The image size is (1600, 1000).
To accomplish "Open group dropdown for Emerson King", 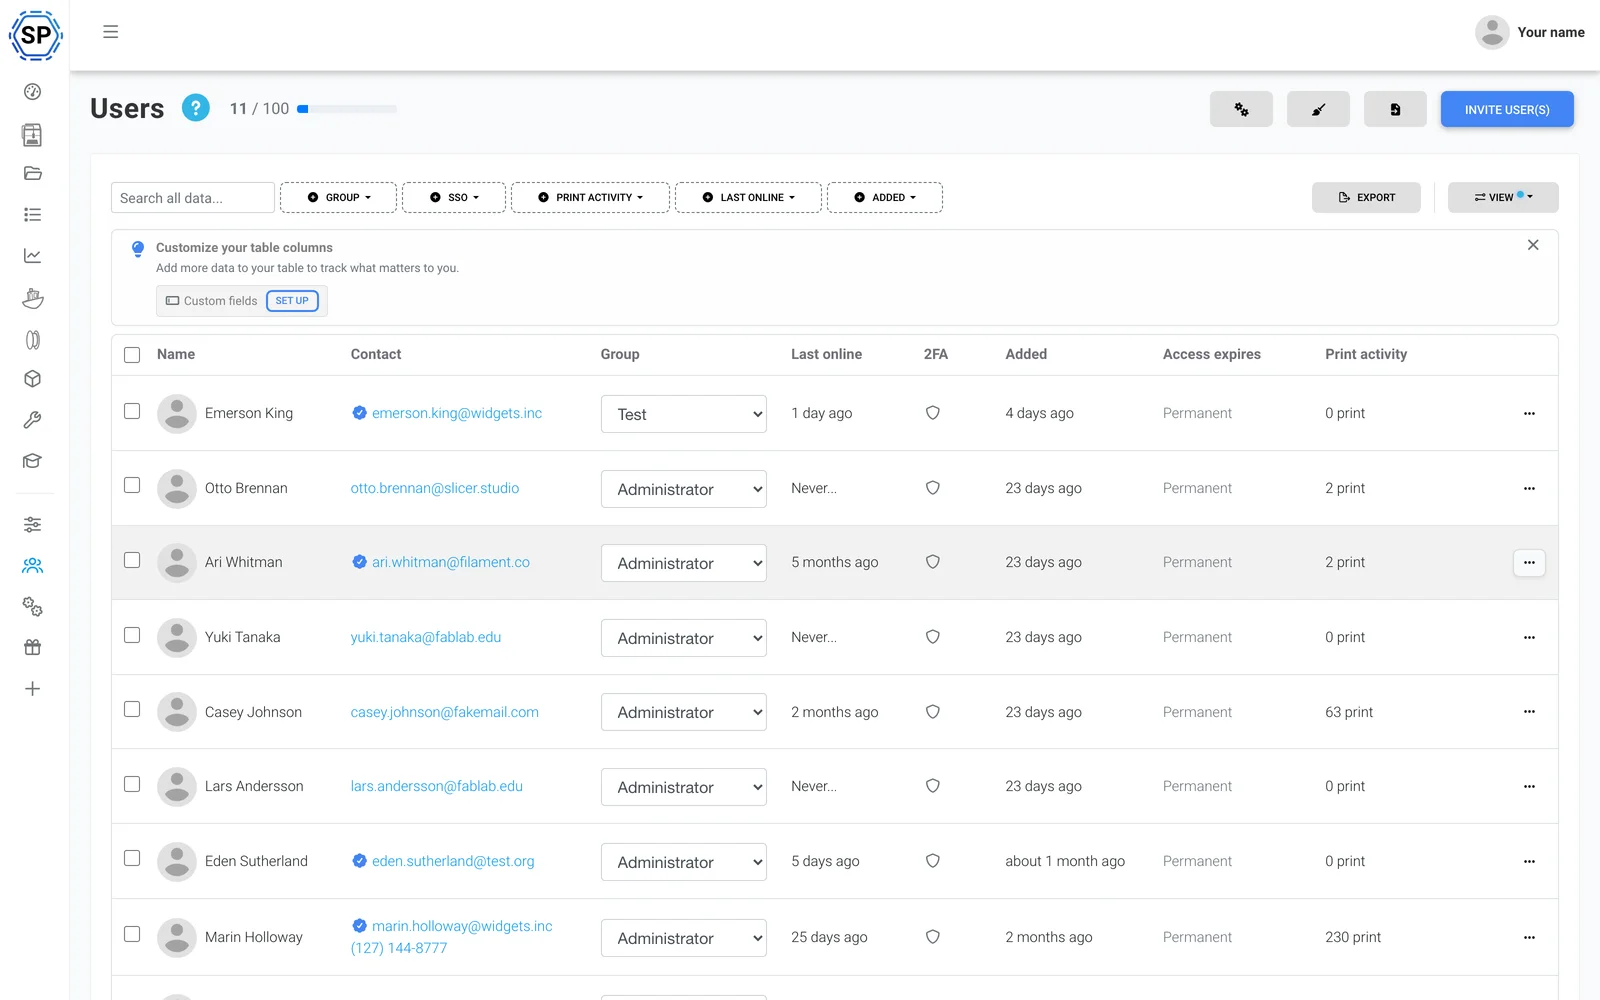I will click(x=684, y=414).
